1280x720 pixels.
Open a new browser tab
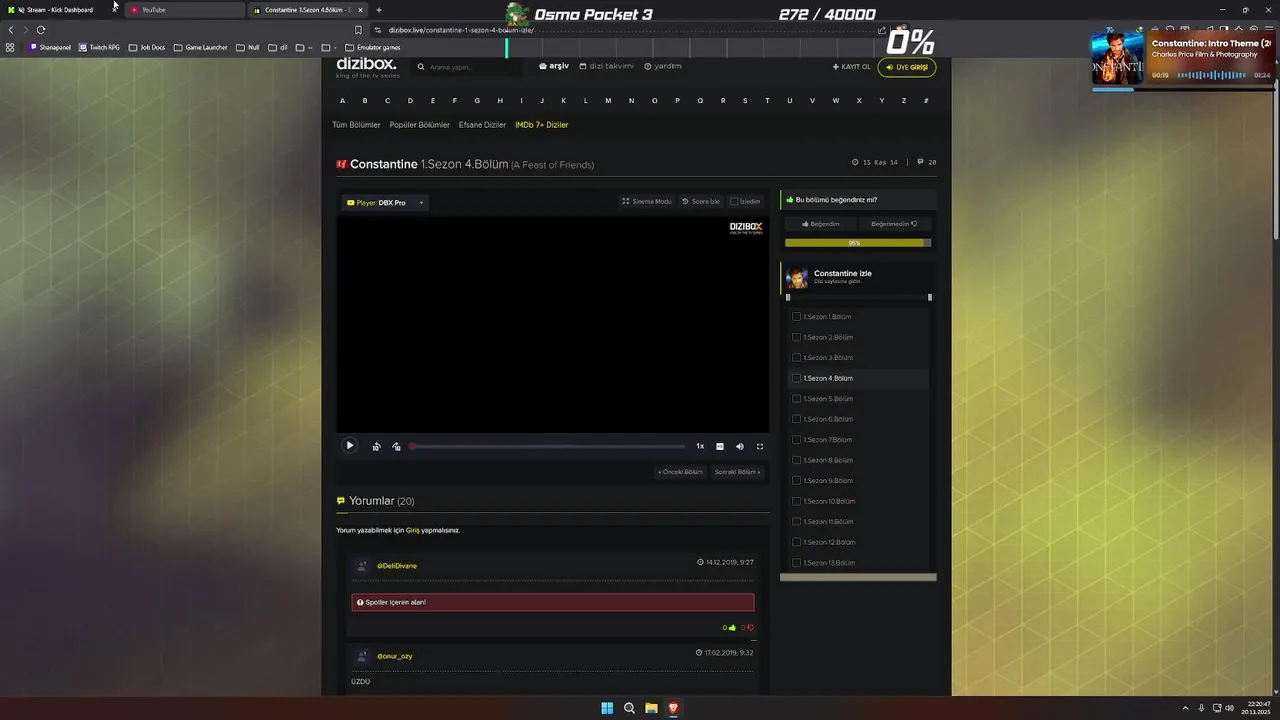pos(378,10)
